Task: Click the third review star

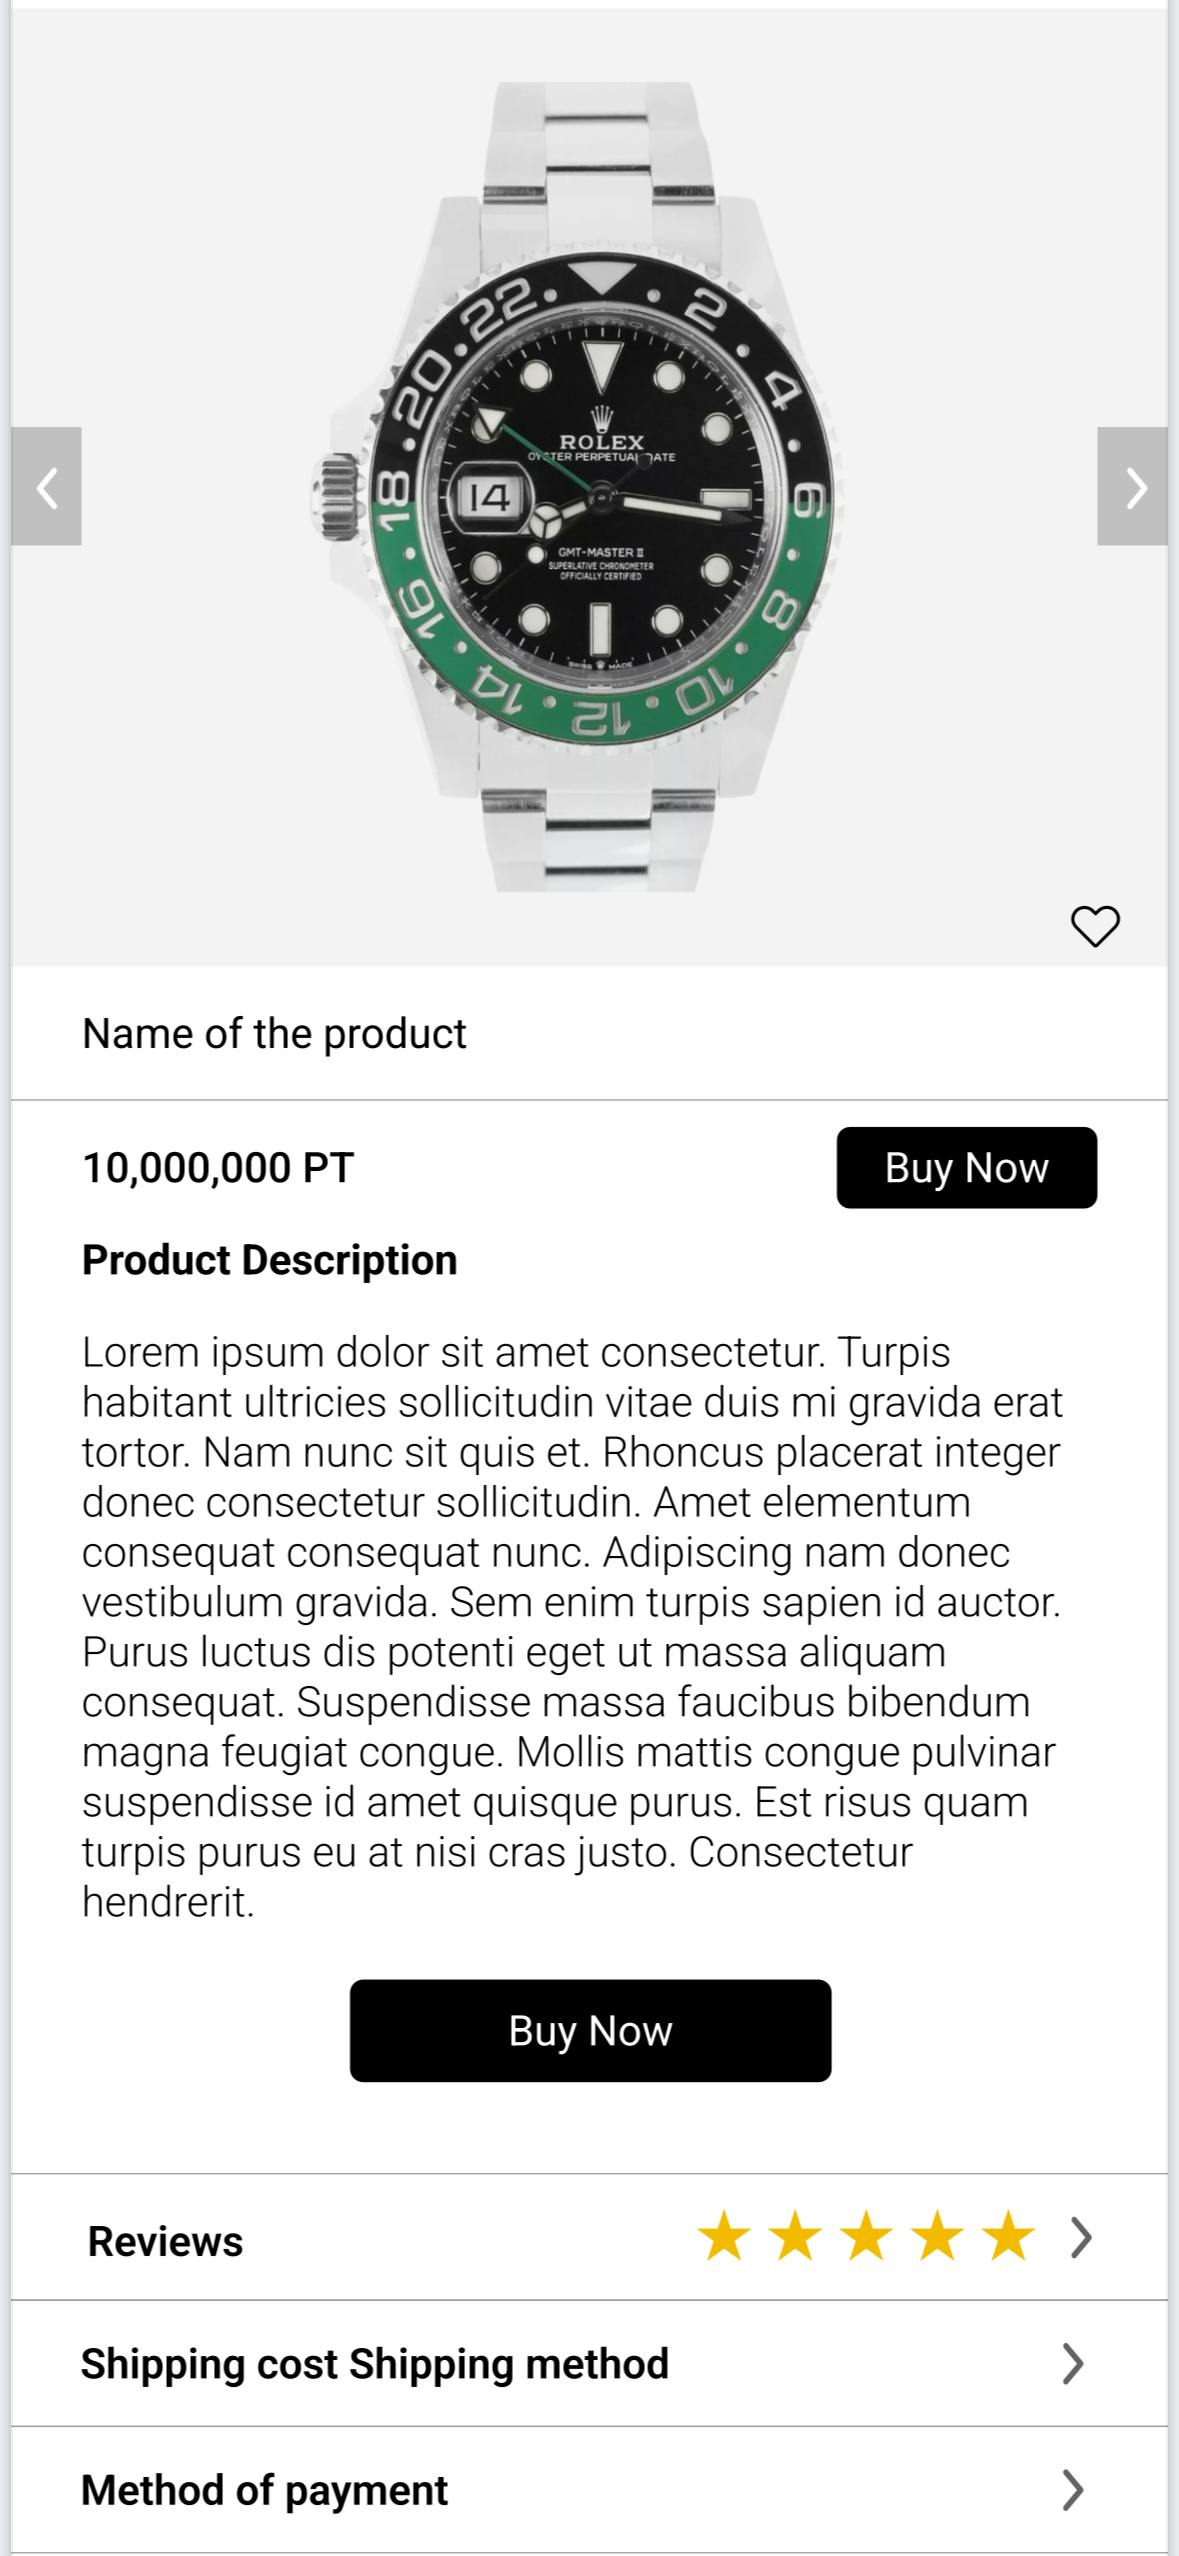Action: 866,2237
